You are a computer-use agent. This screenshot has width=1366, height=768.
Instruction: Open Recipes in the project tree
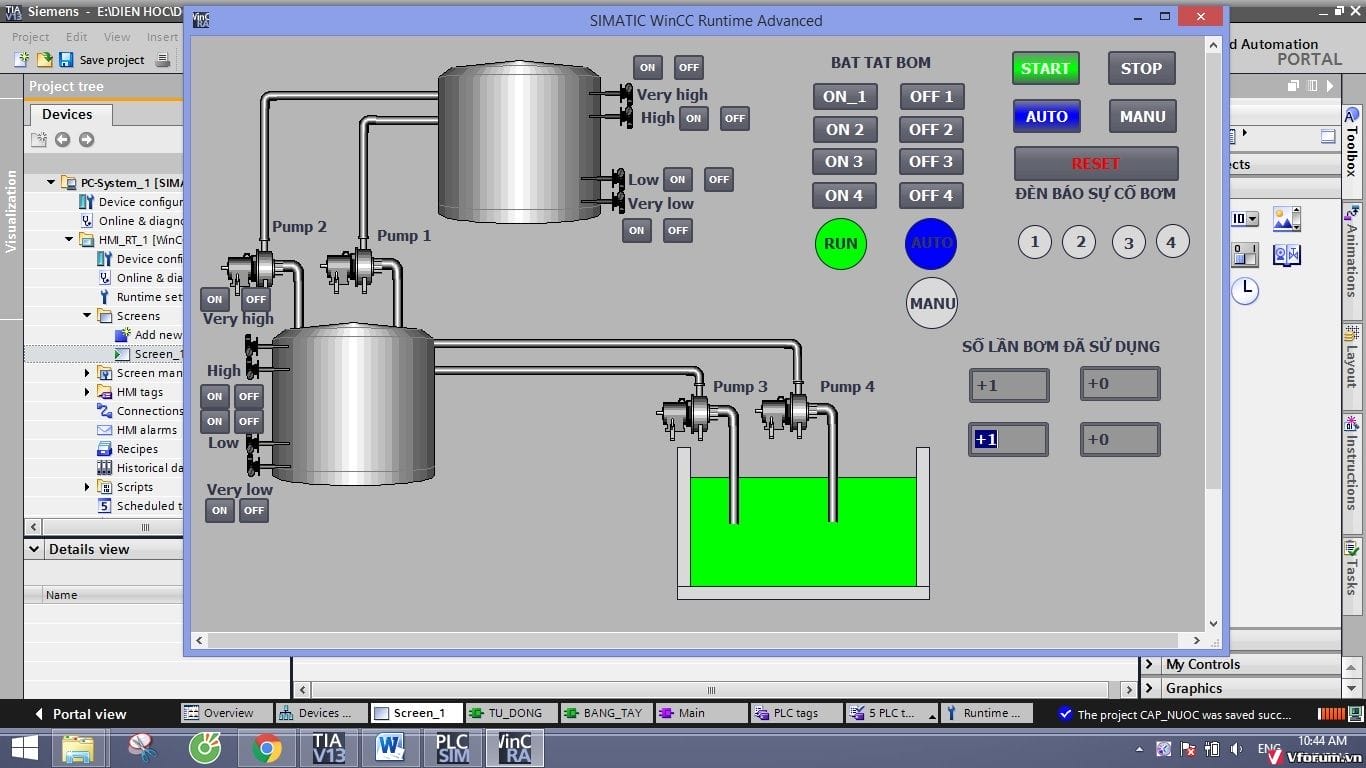137,449
